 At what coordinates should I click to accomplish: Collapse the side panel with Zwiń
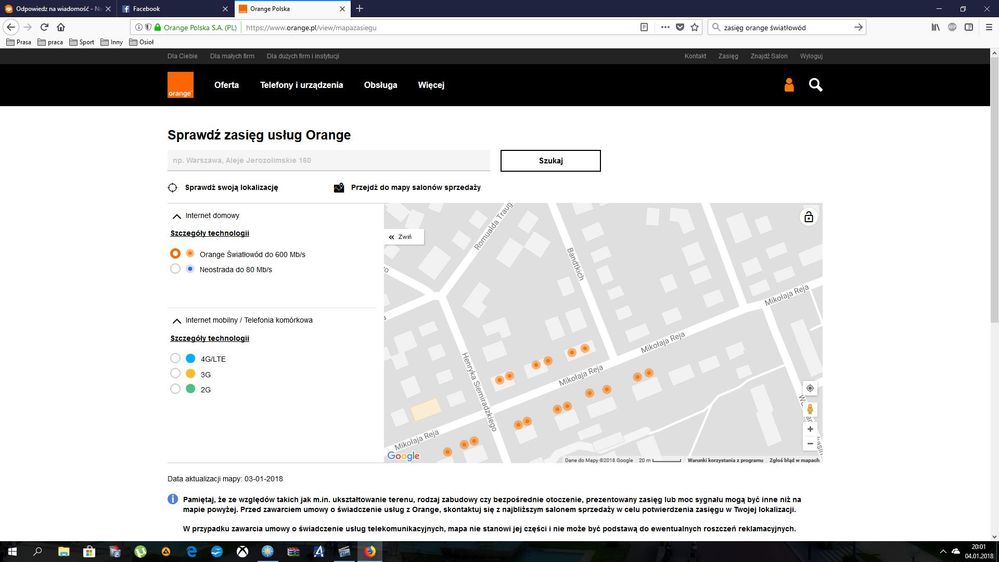404,237
